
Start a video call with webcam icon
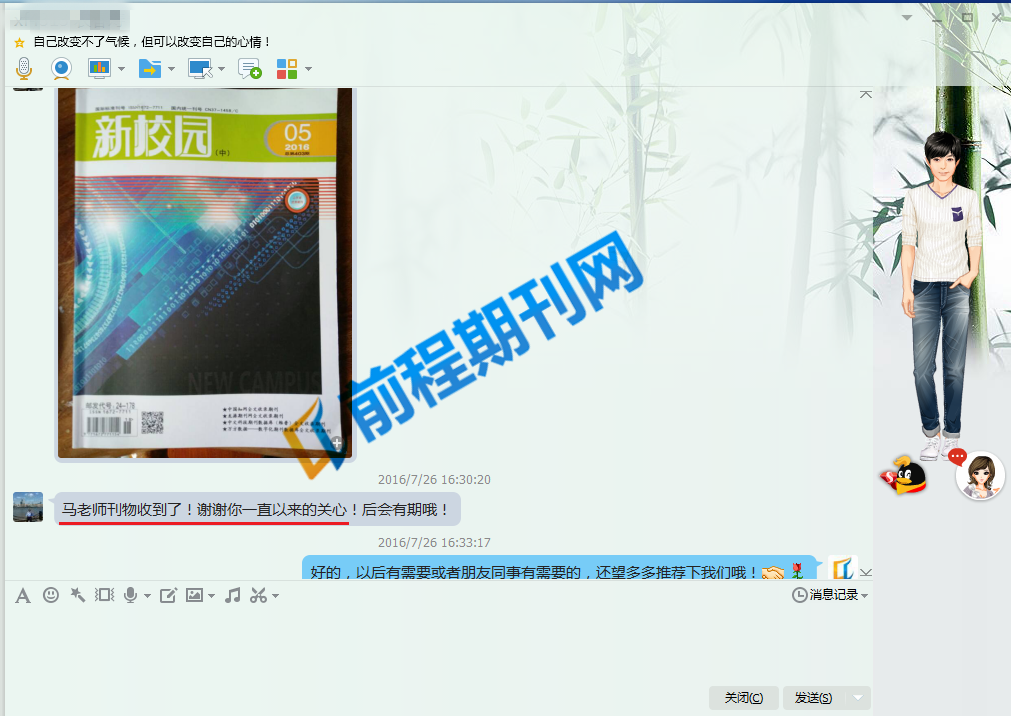[61, 68]
